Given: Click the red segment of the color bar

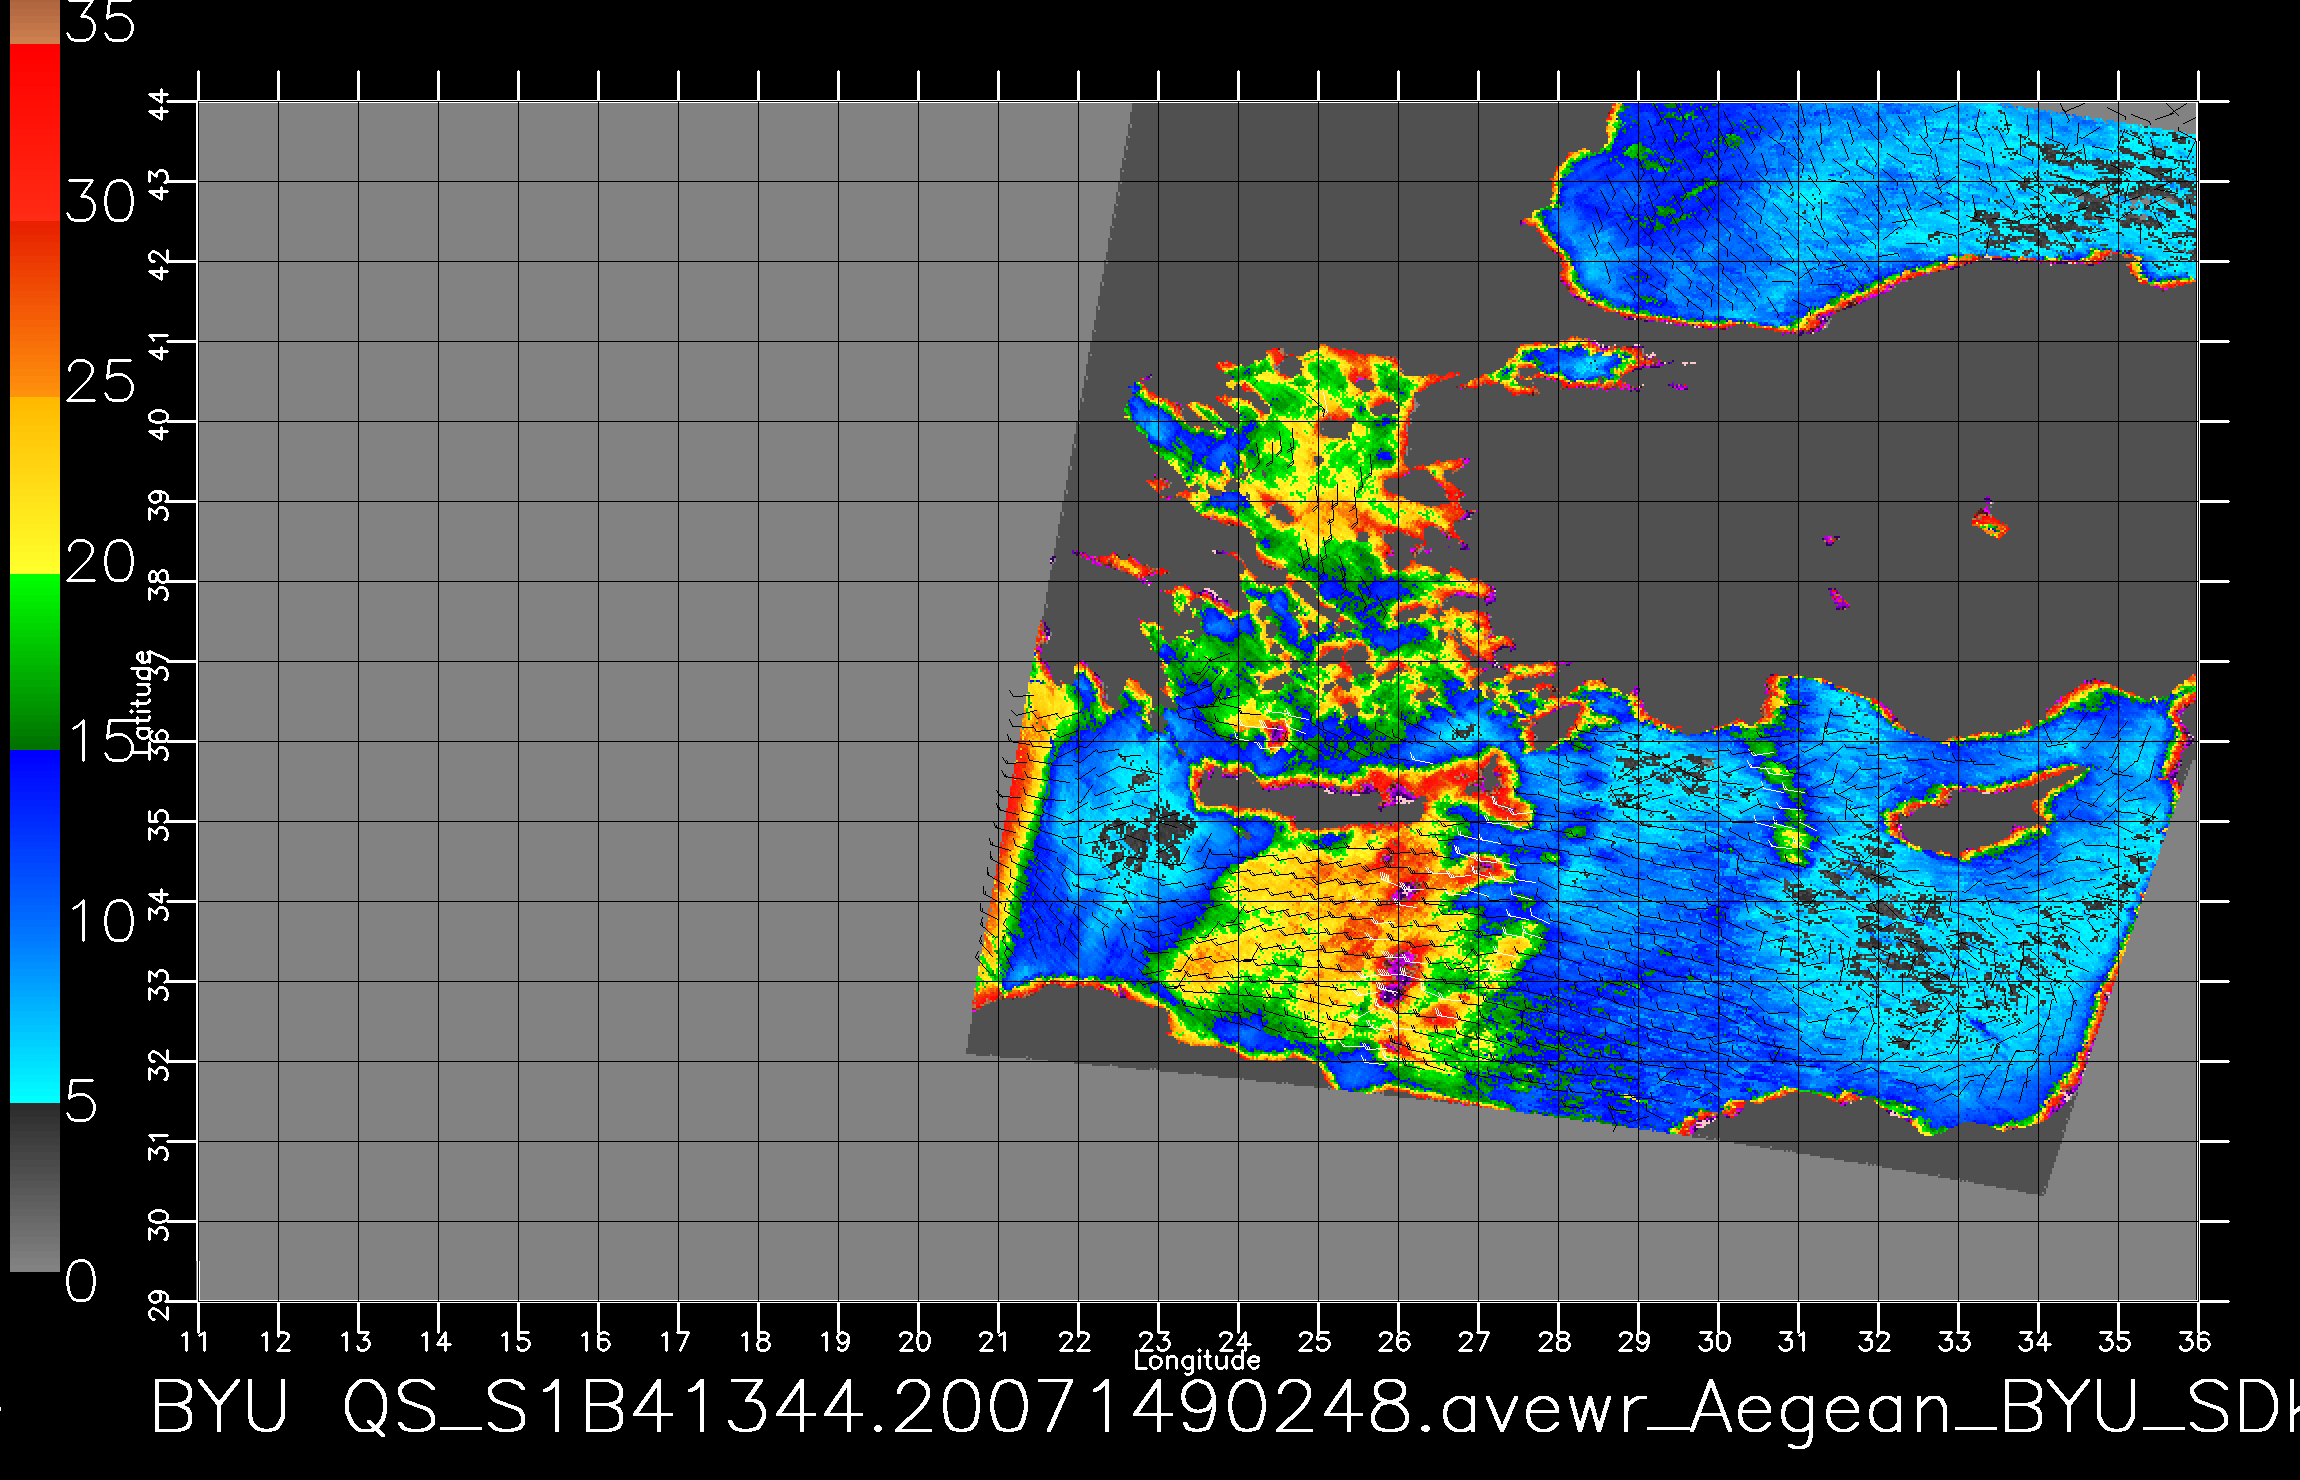Looking at the screenshot, I should pyautogui.click(x=35, y=132).
